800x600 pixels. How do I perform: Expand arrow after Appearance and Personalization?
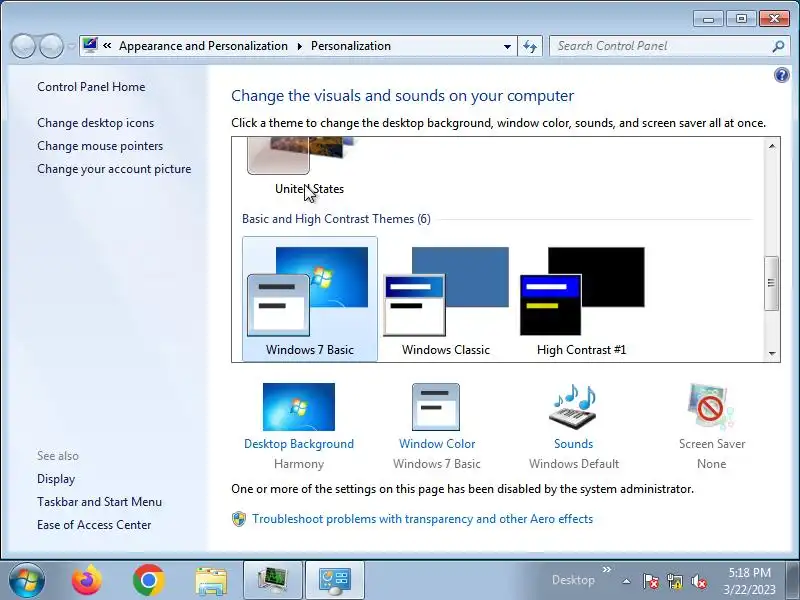[299, 46]
